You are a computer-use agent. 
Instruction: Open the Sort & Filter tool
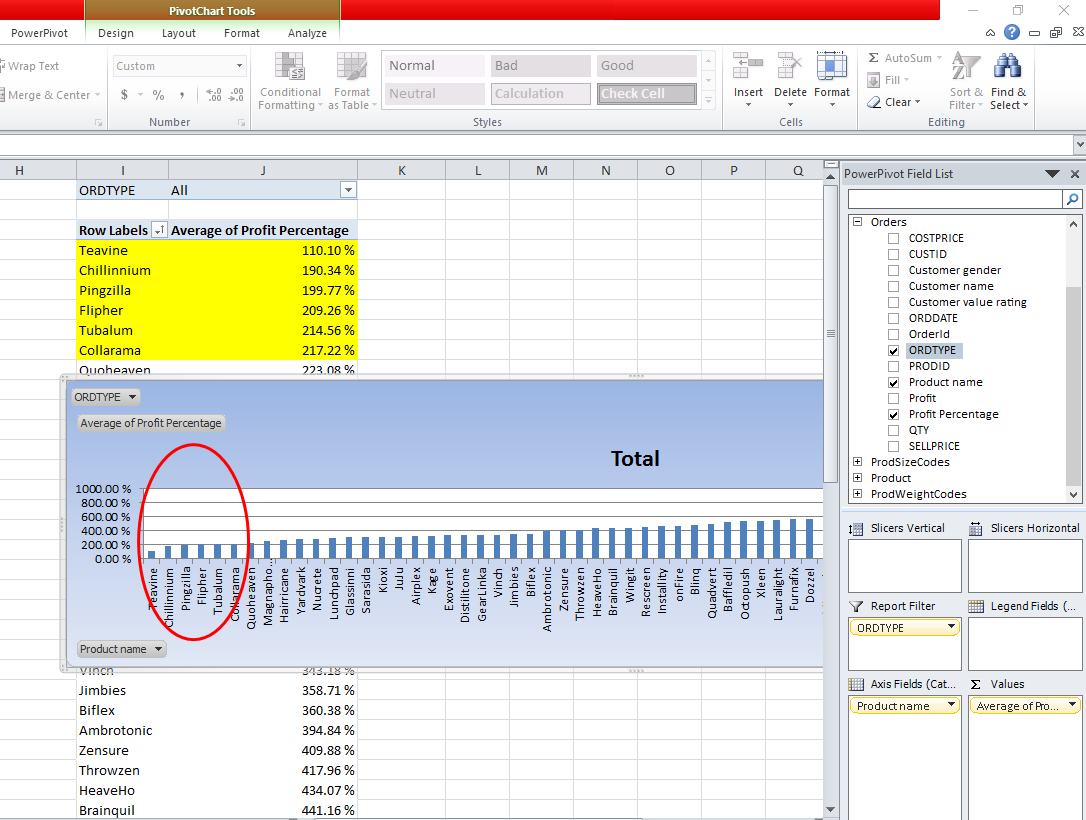[x=965, y=80]
